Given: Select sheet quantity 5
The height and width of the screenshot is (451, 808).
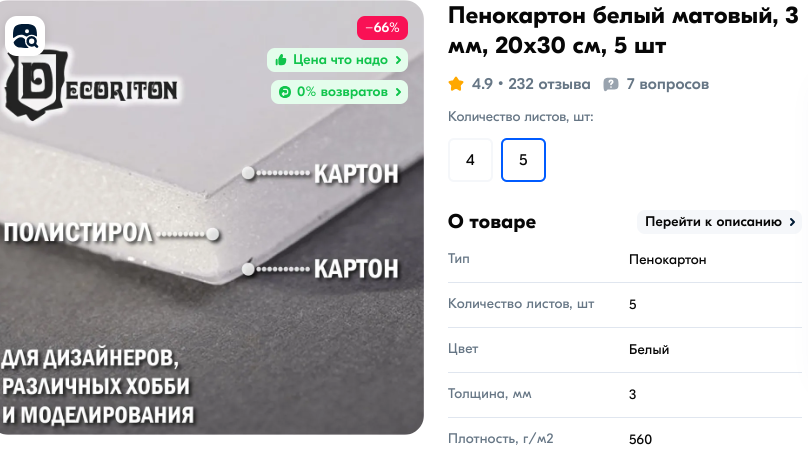Looking at the screenshot, I should click(523, 160).
